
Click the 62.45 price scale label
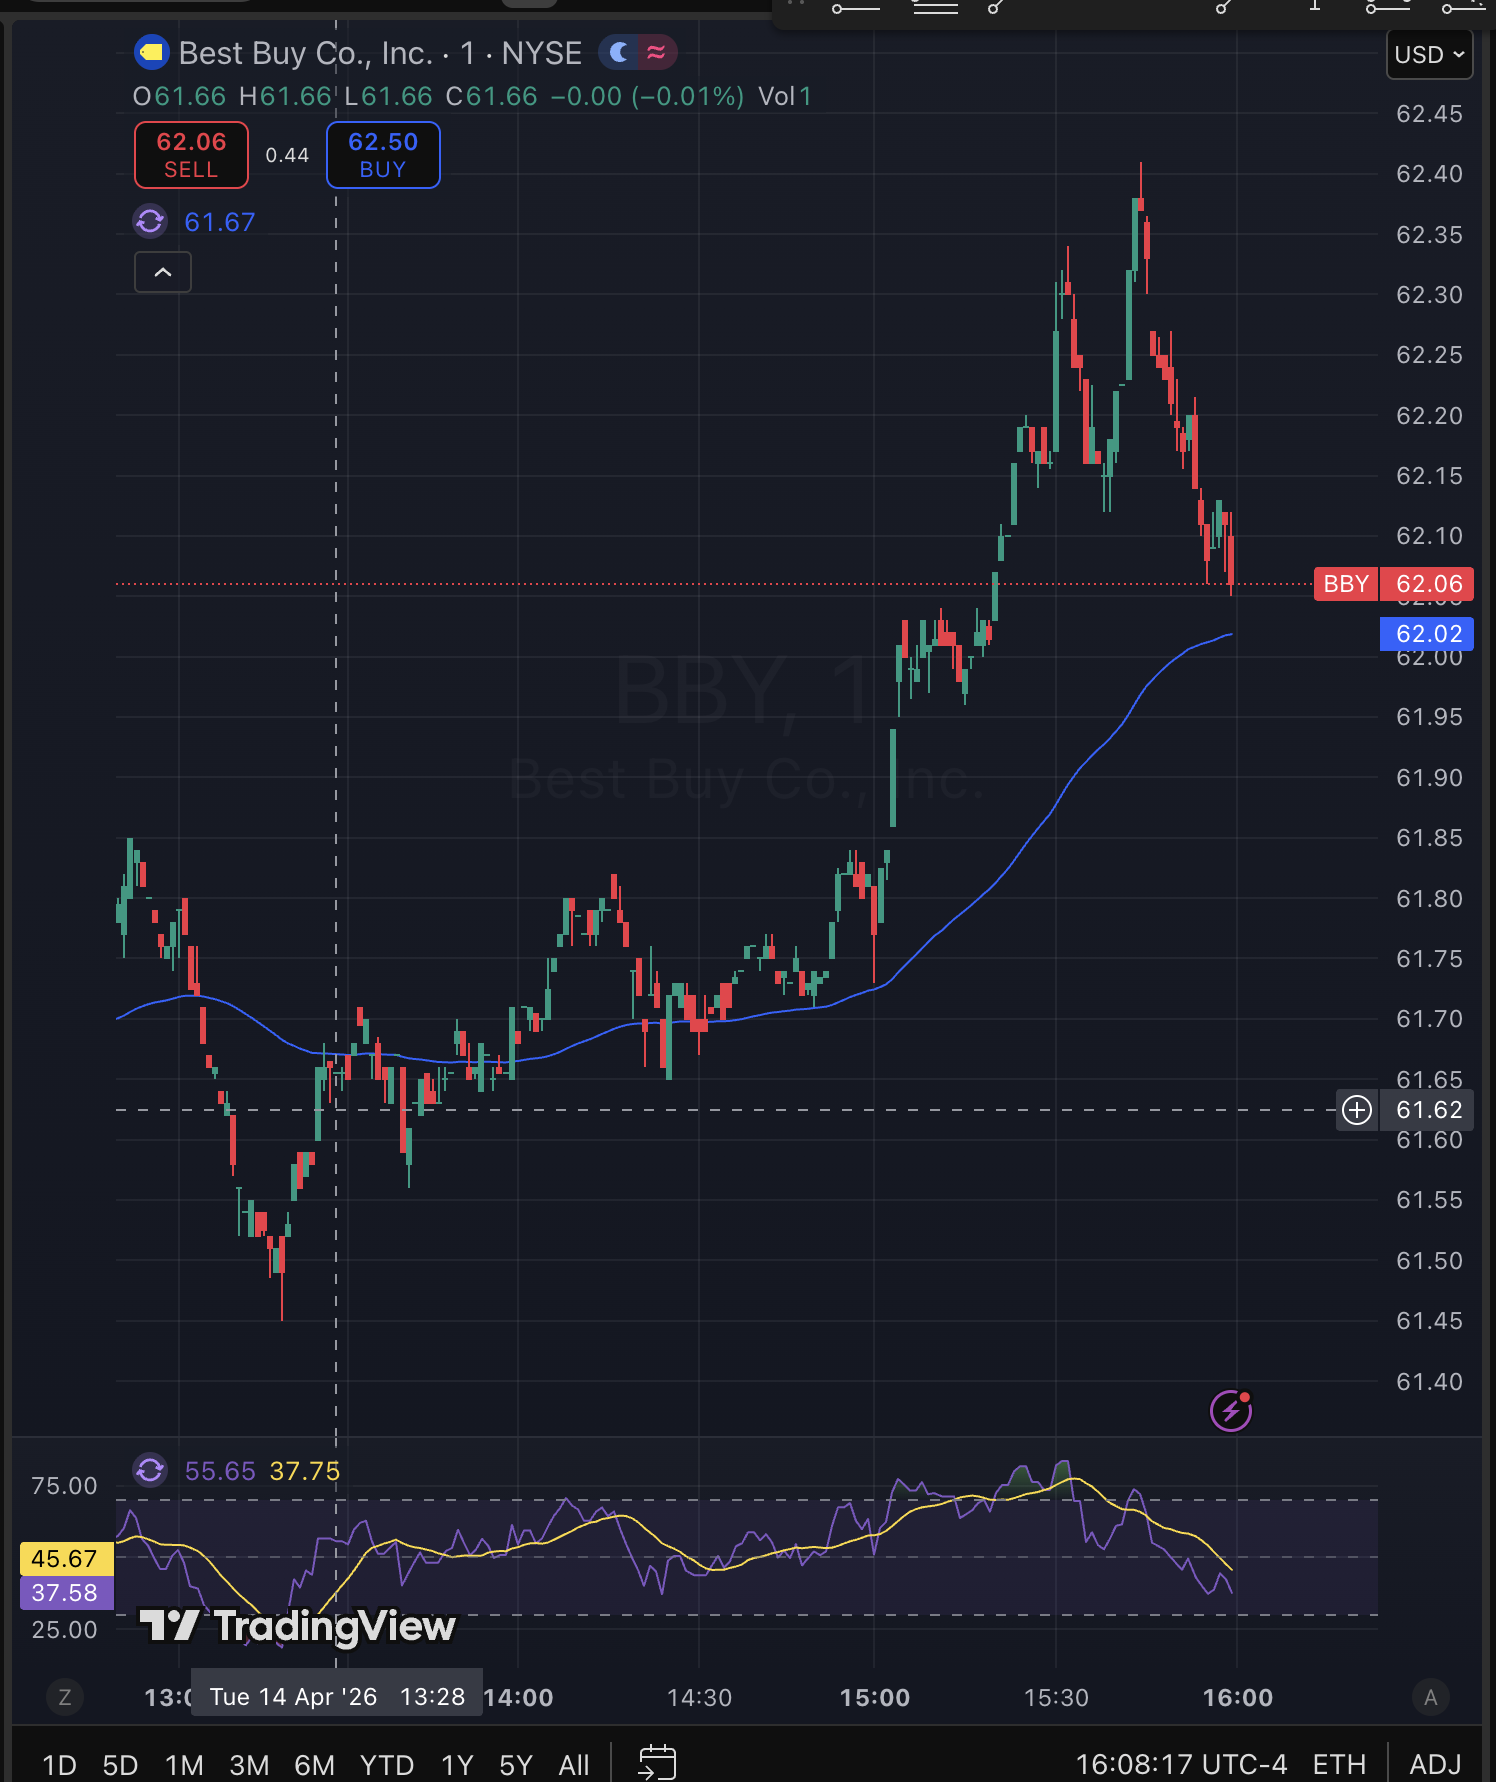(x=1429, y=114)
